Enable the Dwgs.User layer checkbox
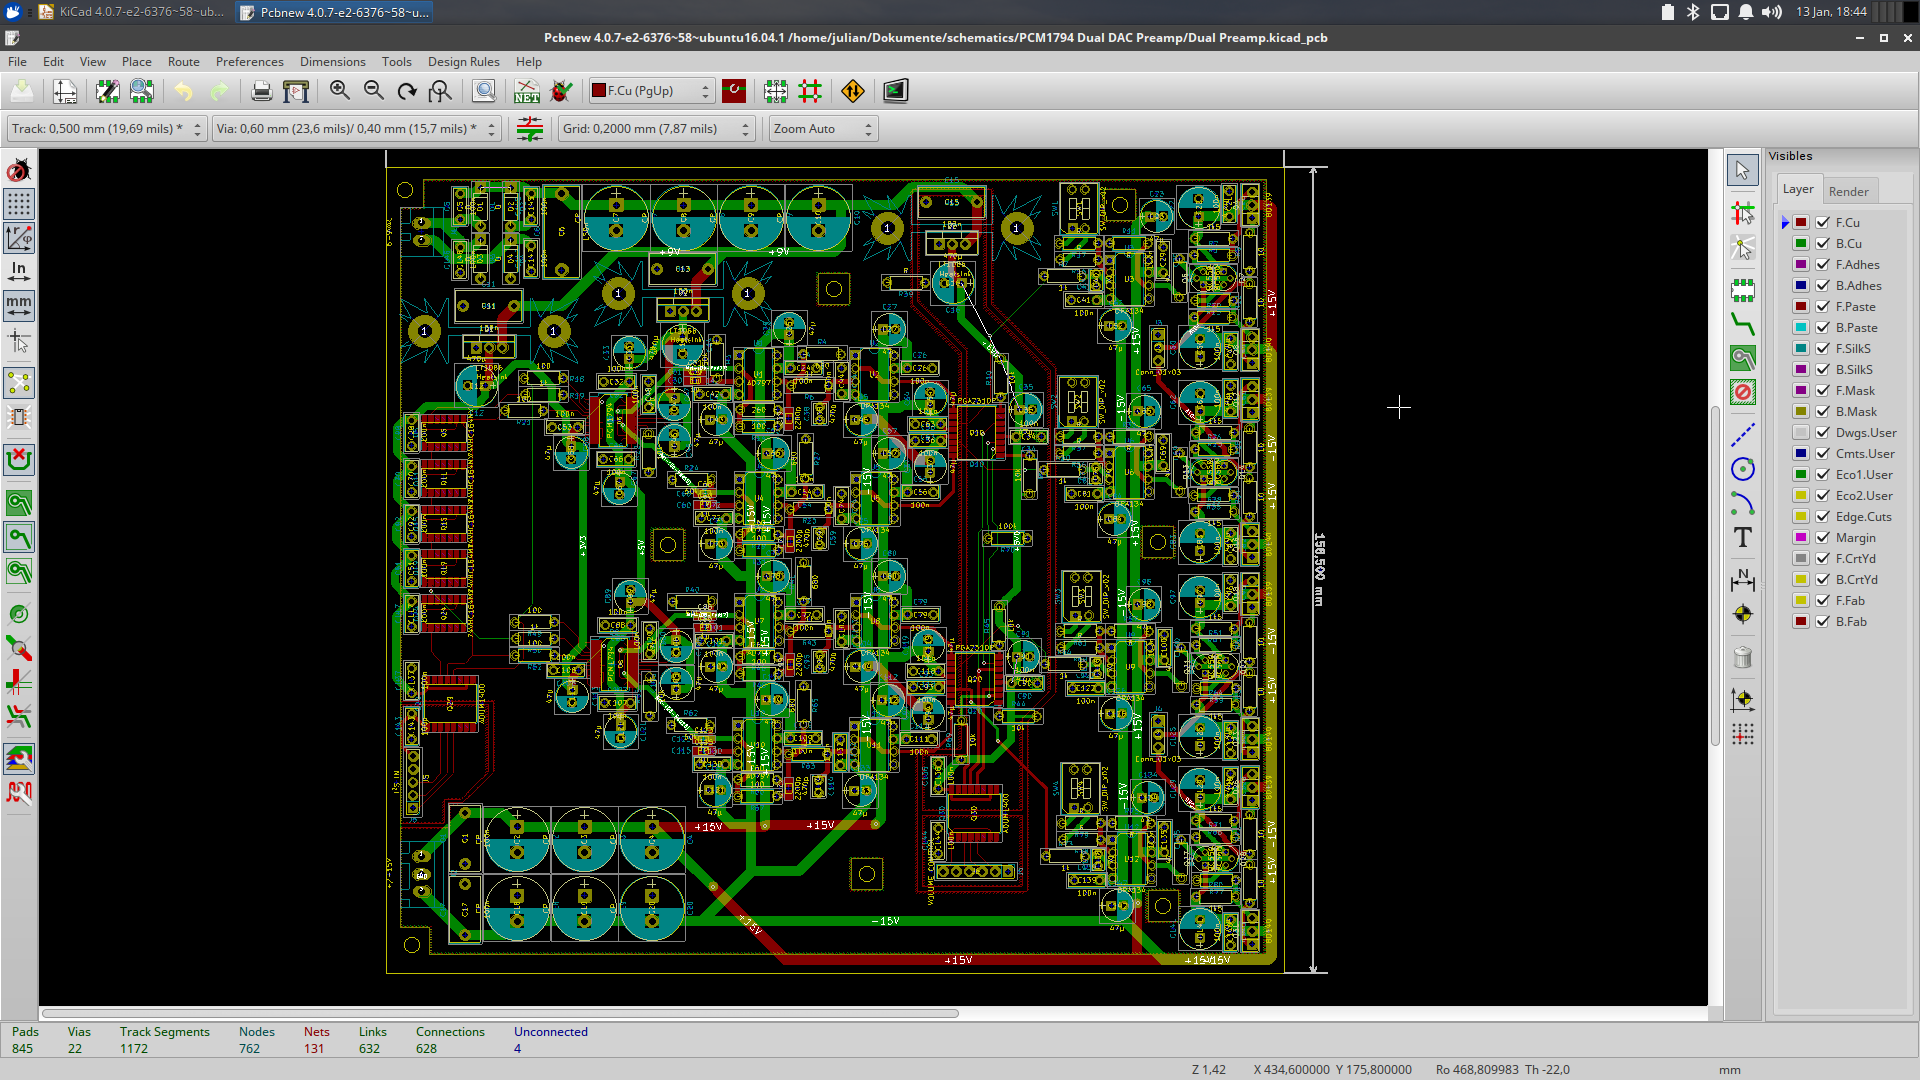Screen dimensions: 1920x1080 tap(1823, 433)
